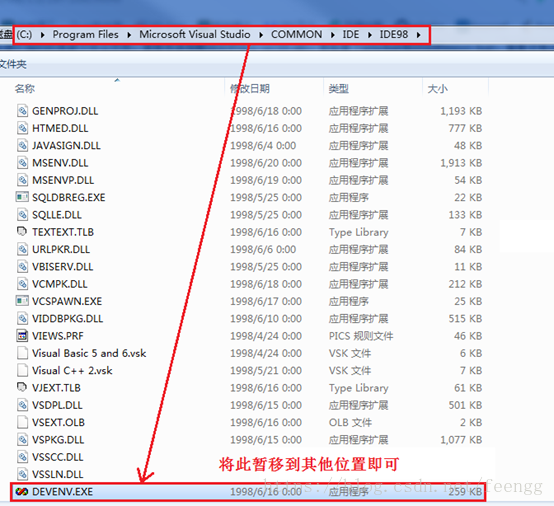The height and width of the screenshot is (506, 554).
Task: Click the VIEWS.PRF file icon
Action: 22,336
